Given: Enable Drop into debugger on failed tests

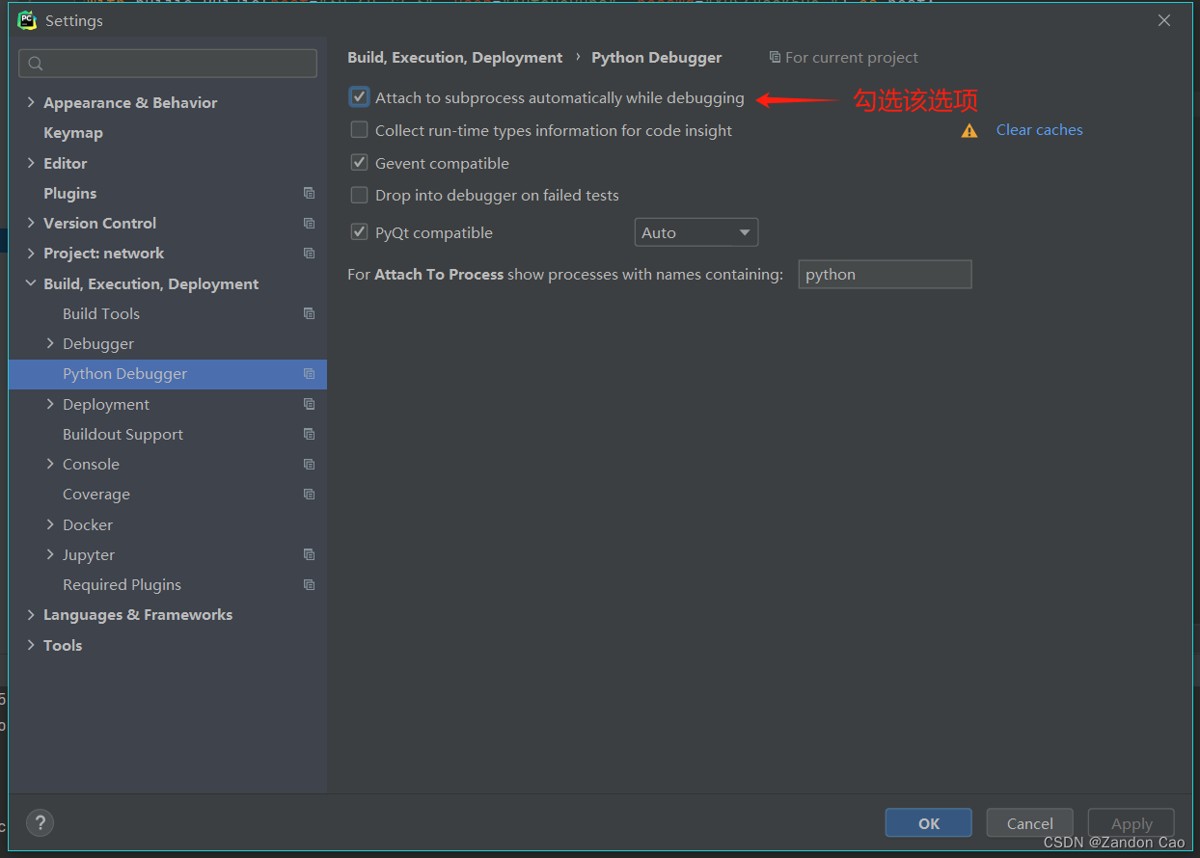Looking at the screenshot, I should point(359,195).
